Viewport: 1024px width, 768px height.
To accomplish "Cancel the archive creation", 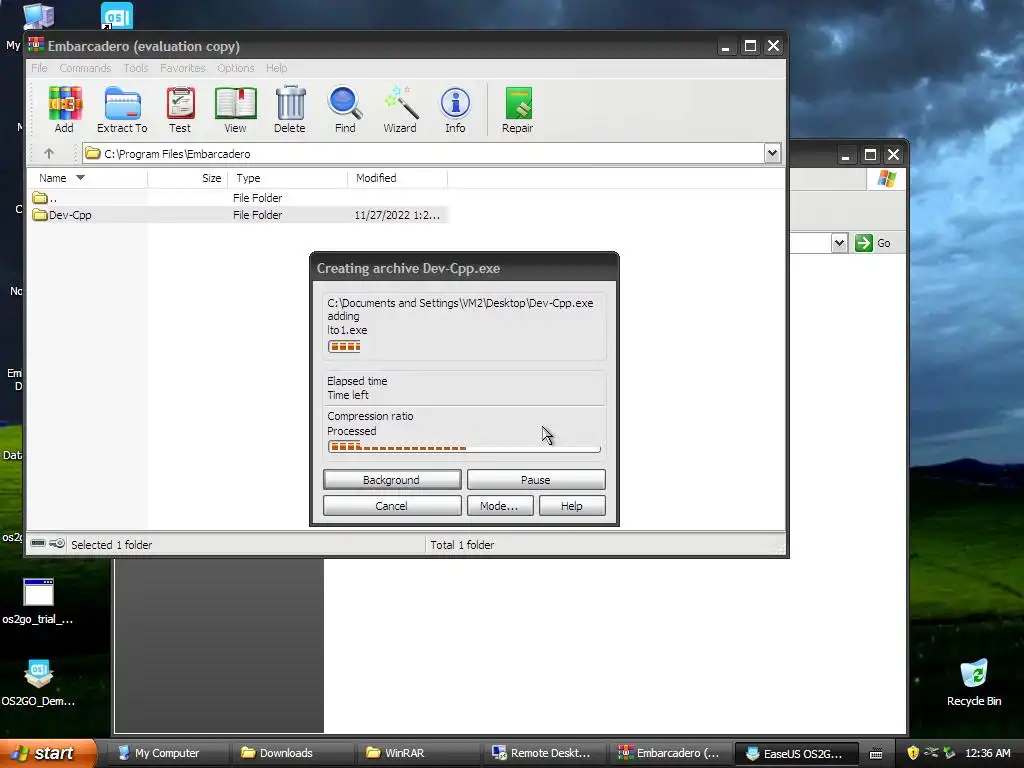I will point(392,506).
